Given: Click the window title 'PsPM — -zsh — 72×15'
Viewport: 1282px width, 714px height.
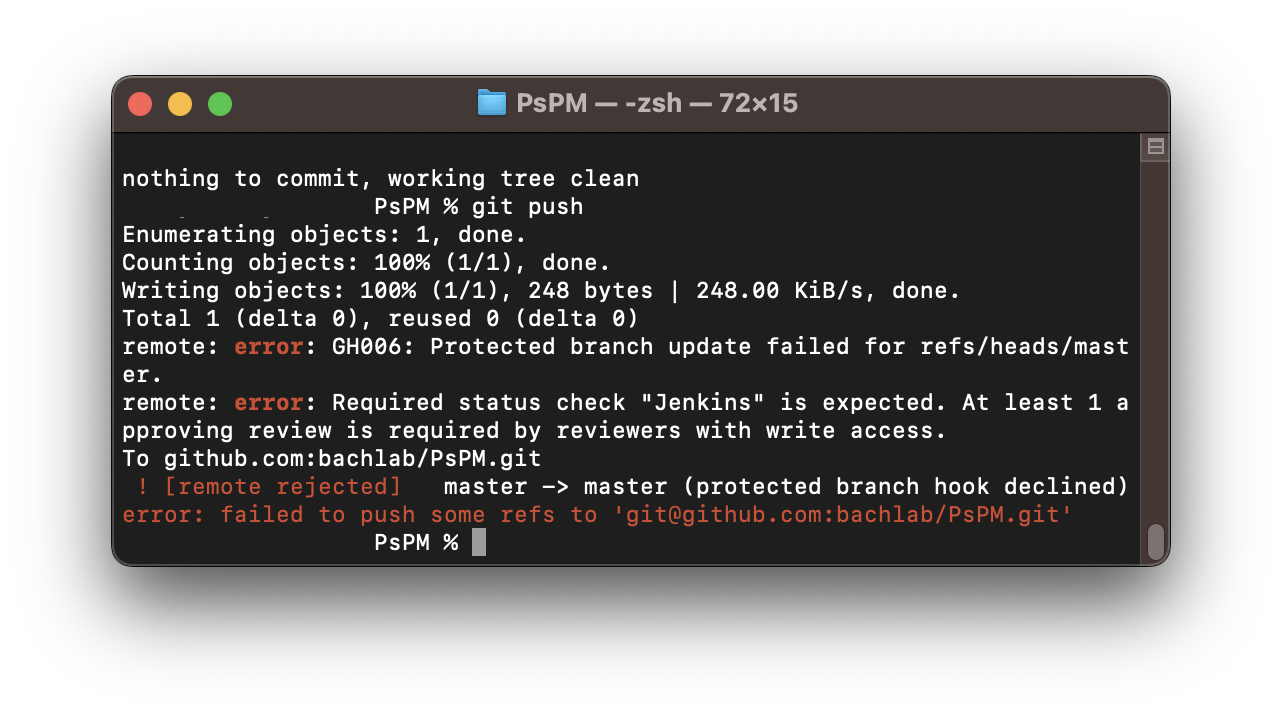Looking at the screenshot, I should point(655,103).
